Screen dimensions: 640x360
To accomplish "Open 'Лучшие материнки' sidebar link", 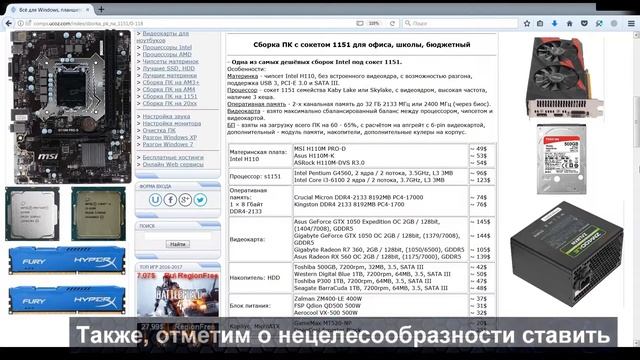I will 169,75.
